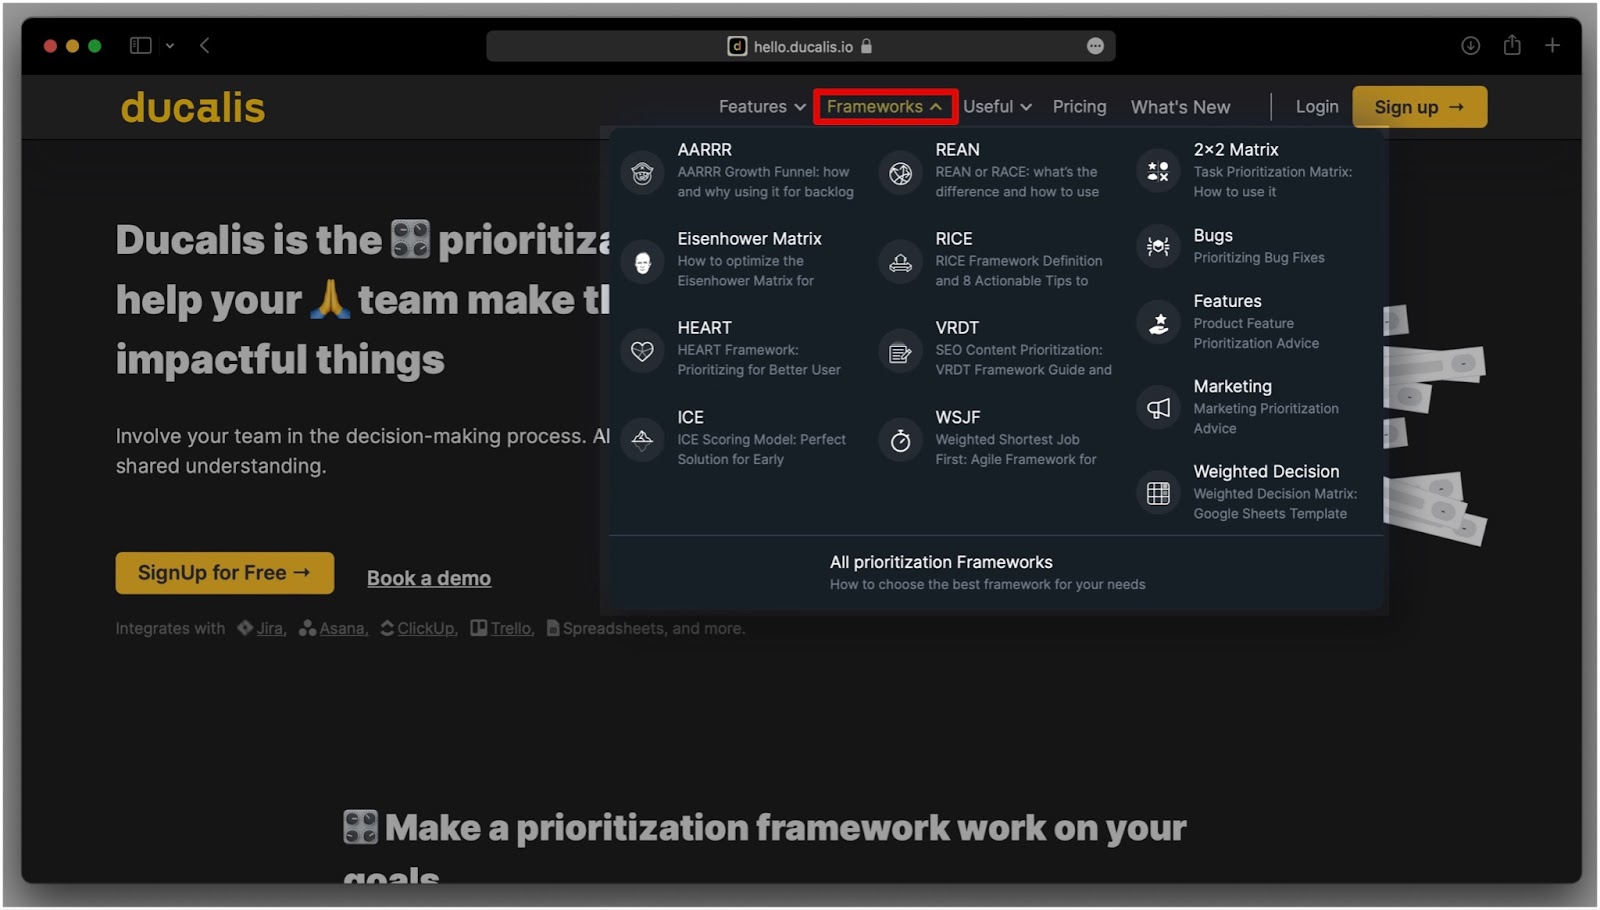
Task: Select the VRDT menu entry title
Action: [x=957, y=327]
